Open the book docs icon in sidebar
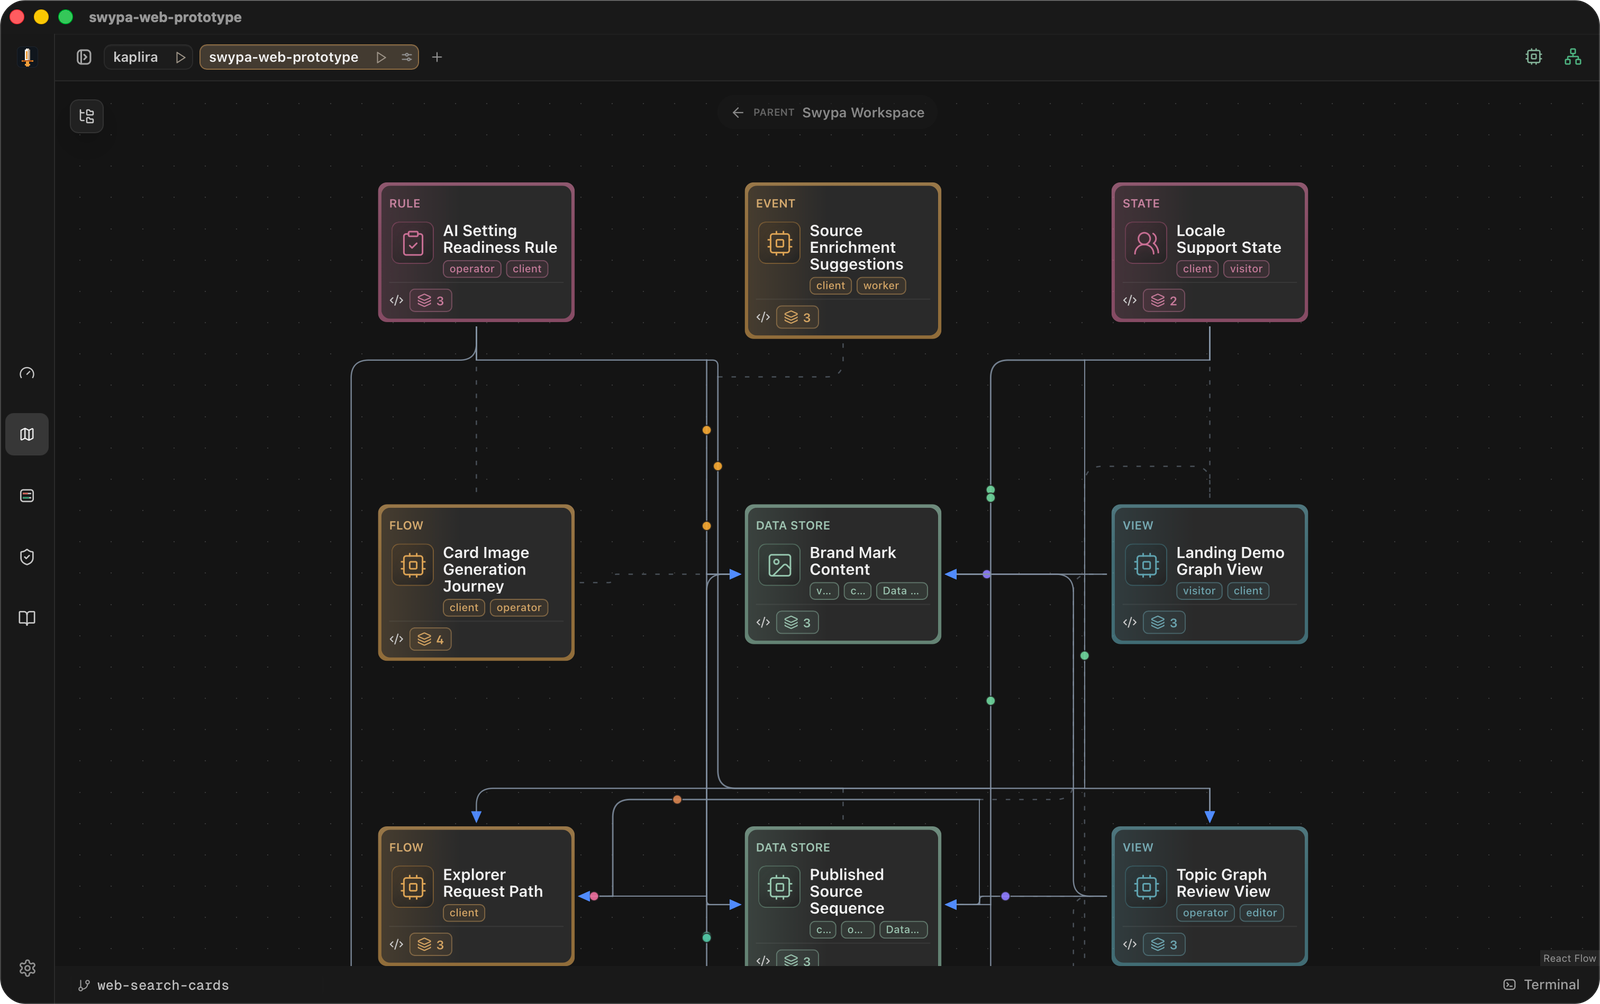 27,618
